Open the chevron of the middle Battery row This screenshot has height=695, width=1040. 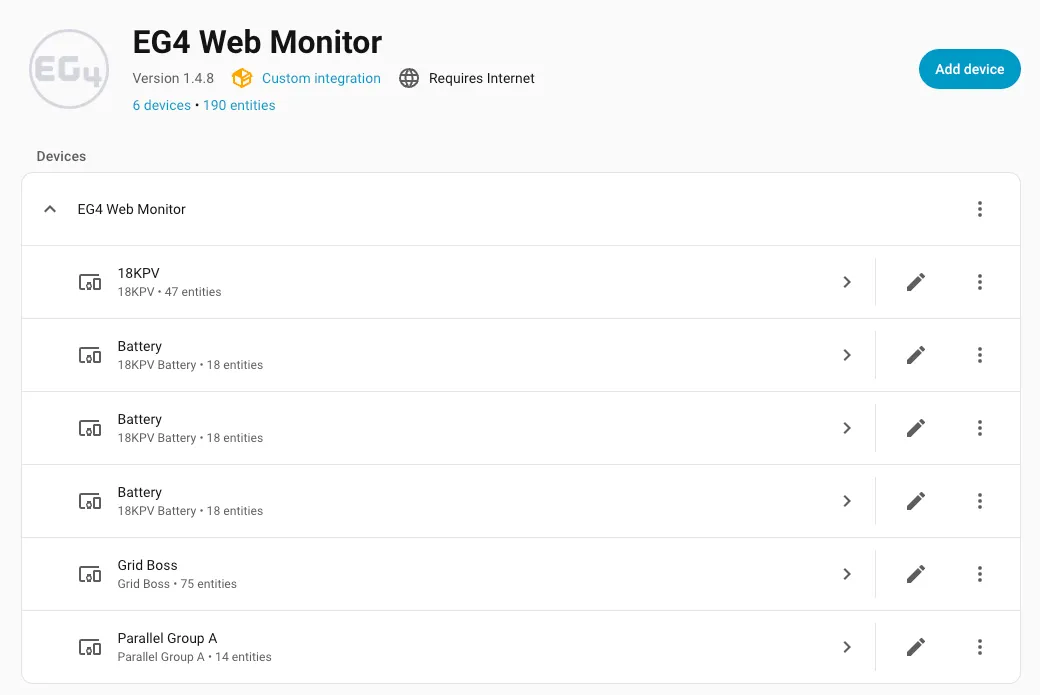[x=847, y=428]
